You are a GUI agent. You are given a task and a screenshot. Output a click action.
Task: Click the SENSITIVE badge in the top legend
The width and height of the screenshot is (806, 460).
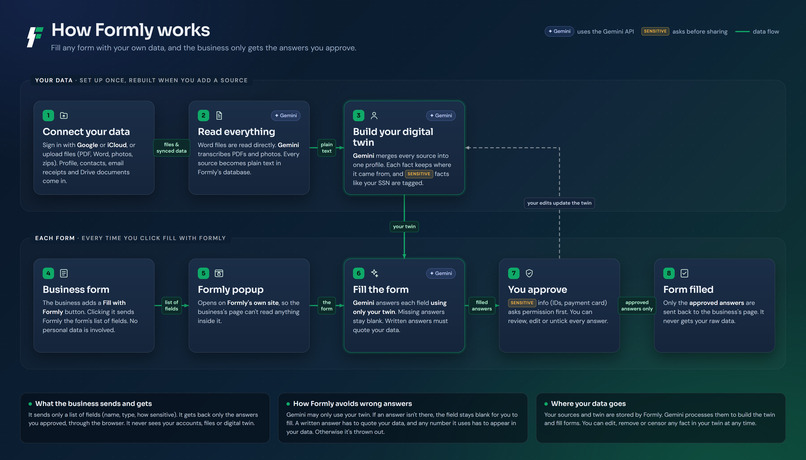pos(655,31)
